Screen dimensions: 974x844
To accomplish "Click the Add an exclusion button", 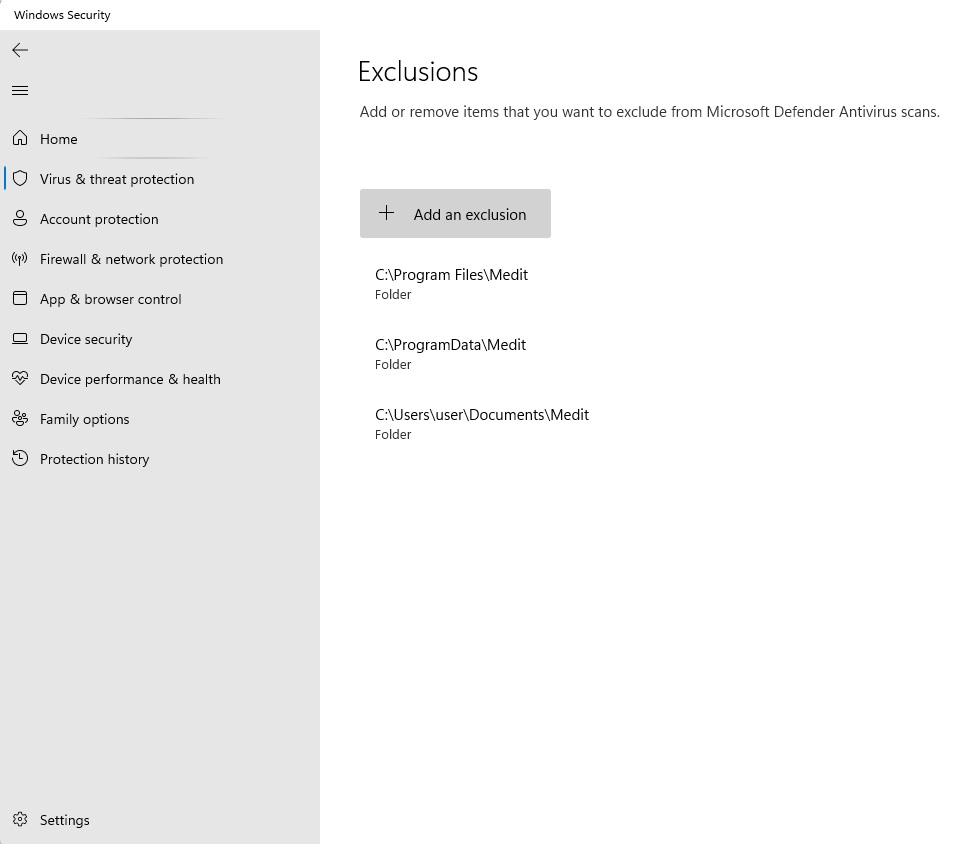I will coord(455,214).
